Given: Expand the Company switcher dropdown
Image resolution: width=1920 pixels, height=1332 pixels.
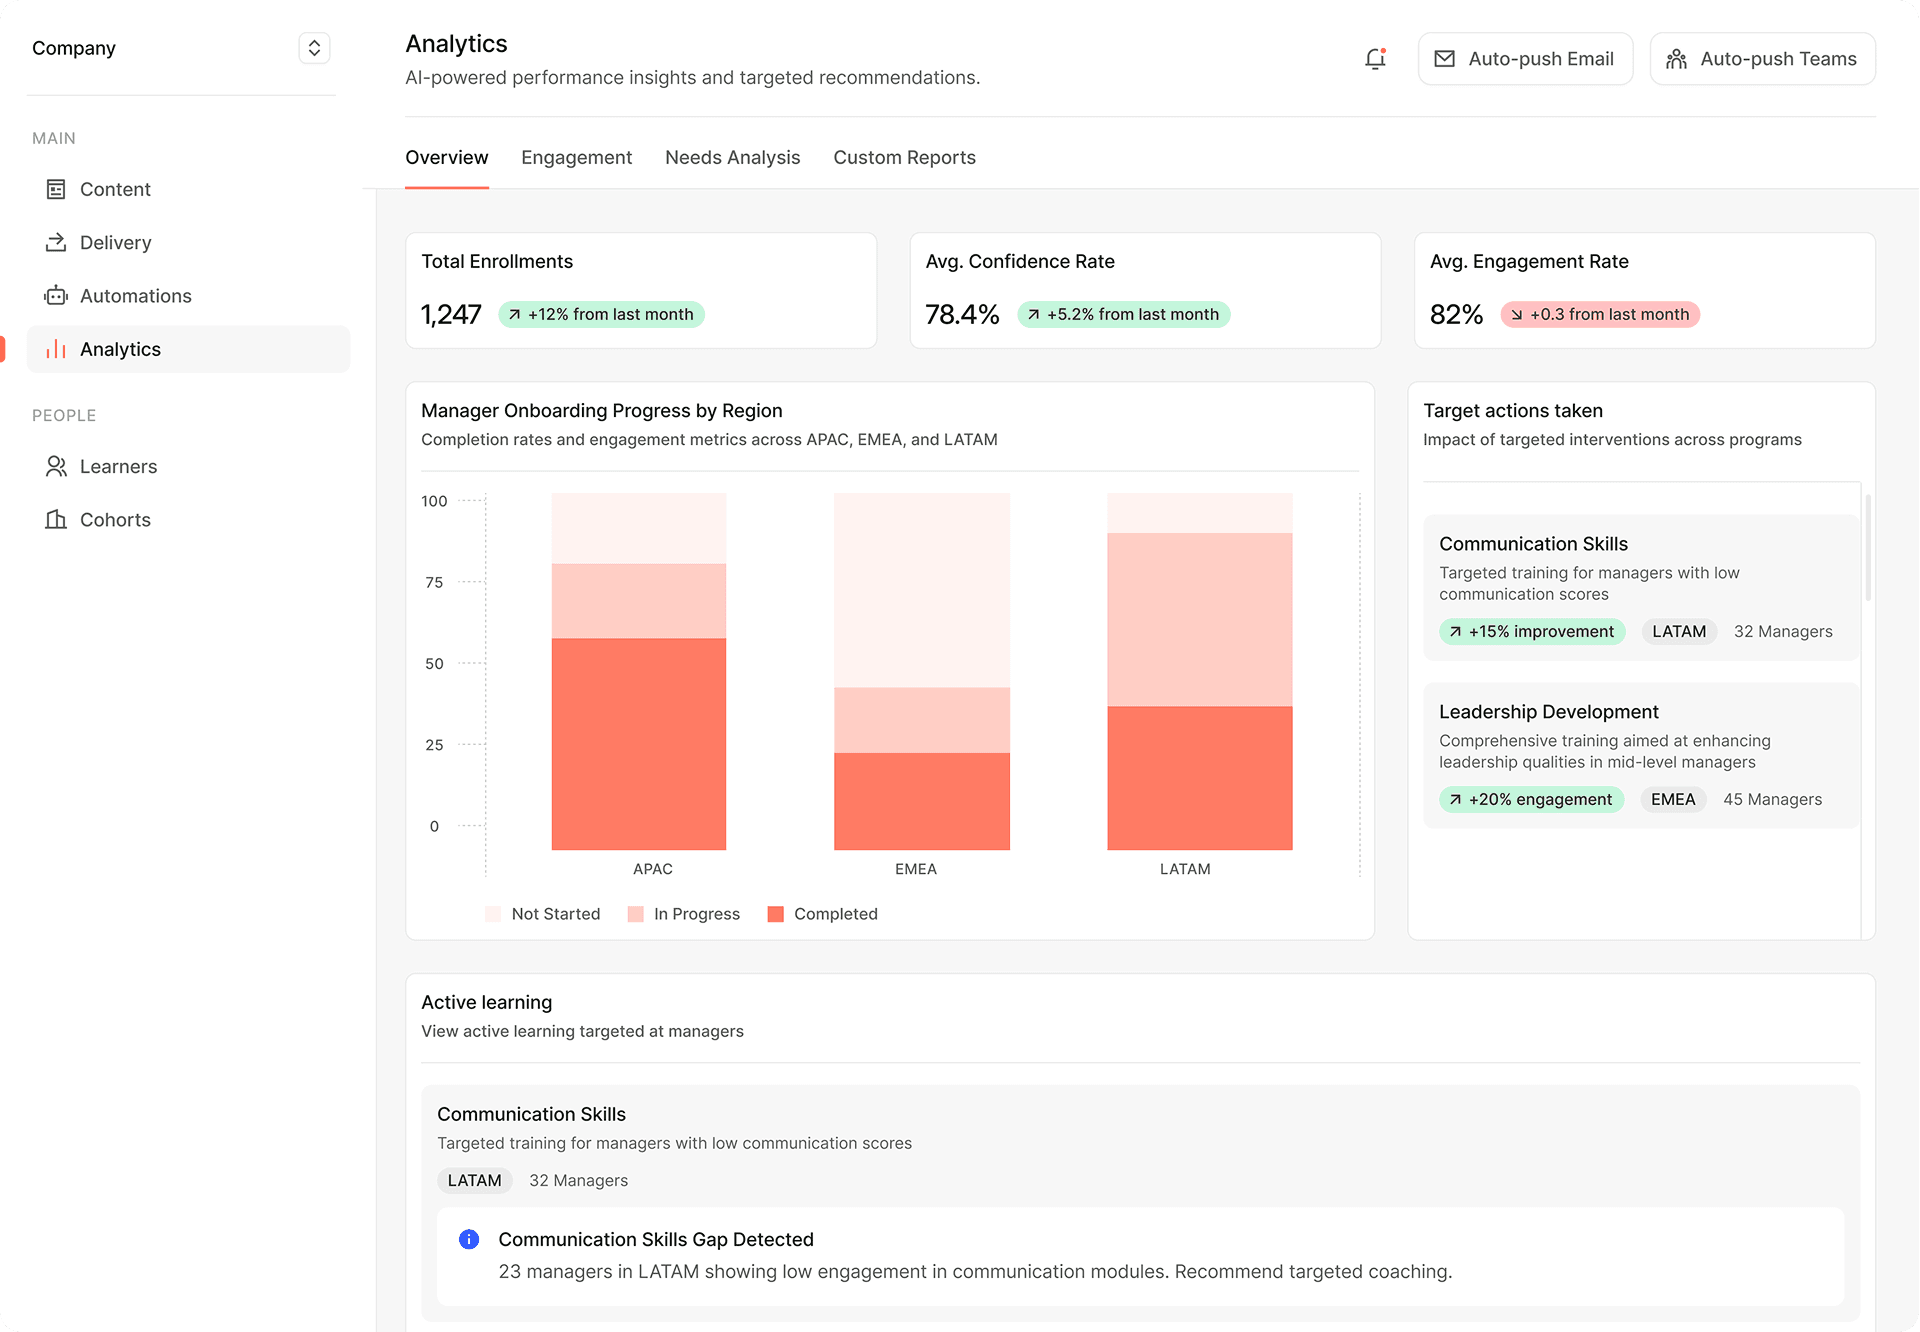Looking at the screenshot, I should click(x=314, y=48).
